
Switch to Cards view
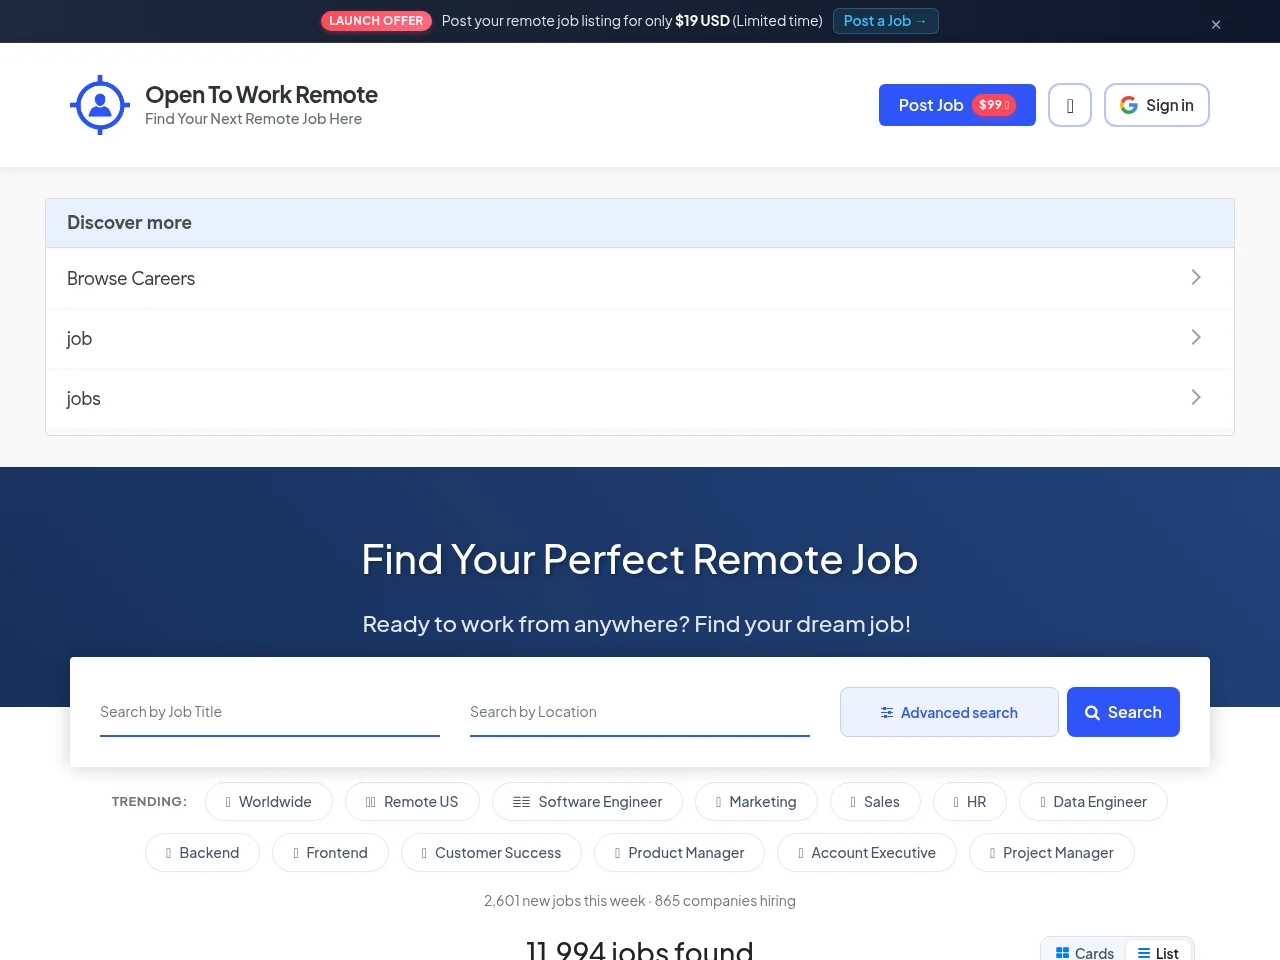[1084, 953]
